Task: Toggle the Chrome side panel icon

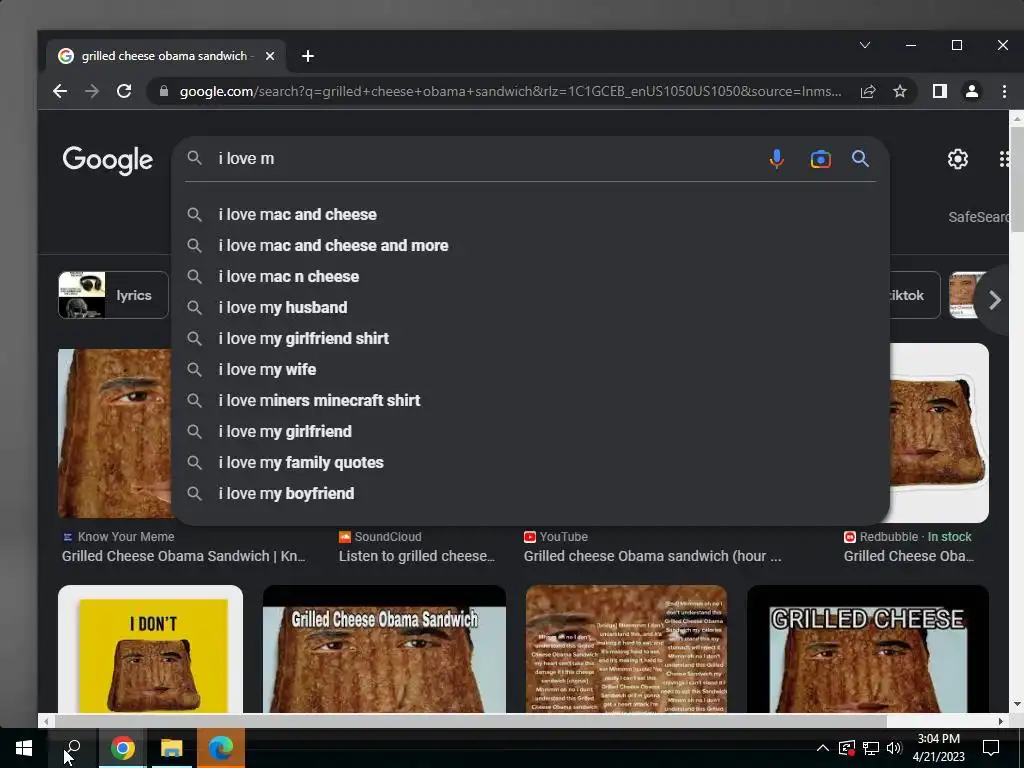Action: coord(940,91)
